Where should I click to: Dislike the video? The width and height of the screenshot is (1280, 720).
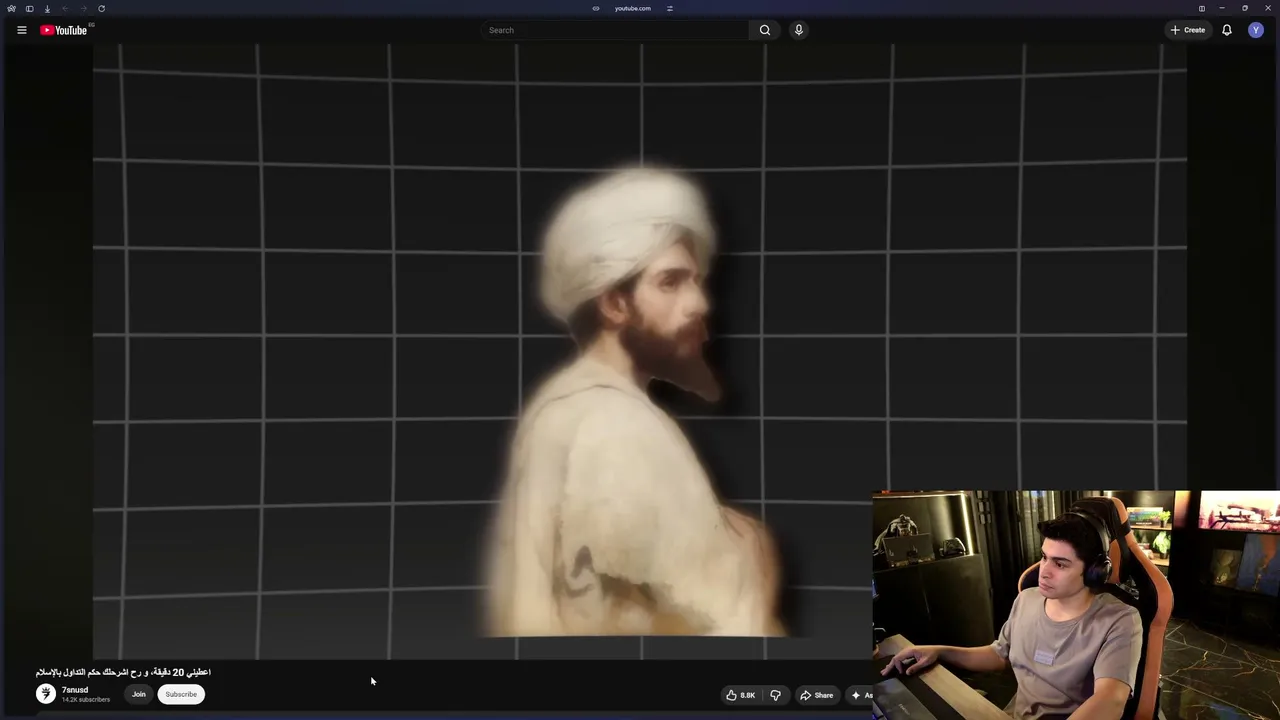775,695
